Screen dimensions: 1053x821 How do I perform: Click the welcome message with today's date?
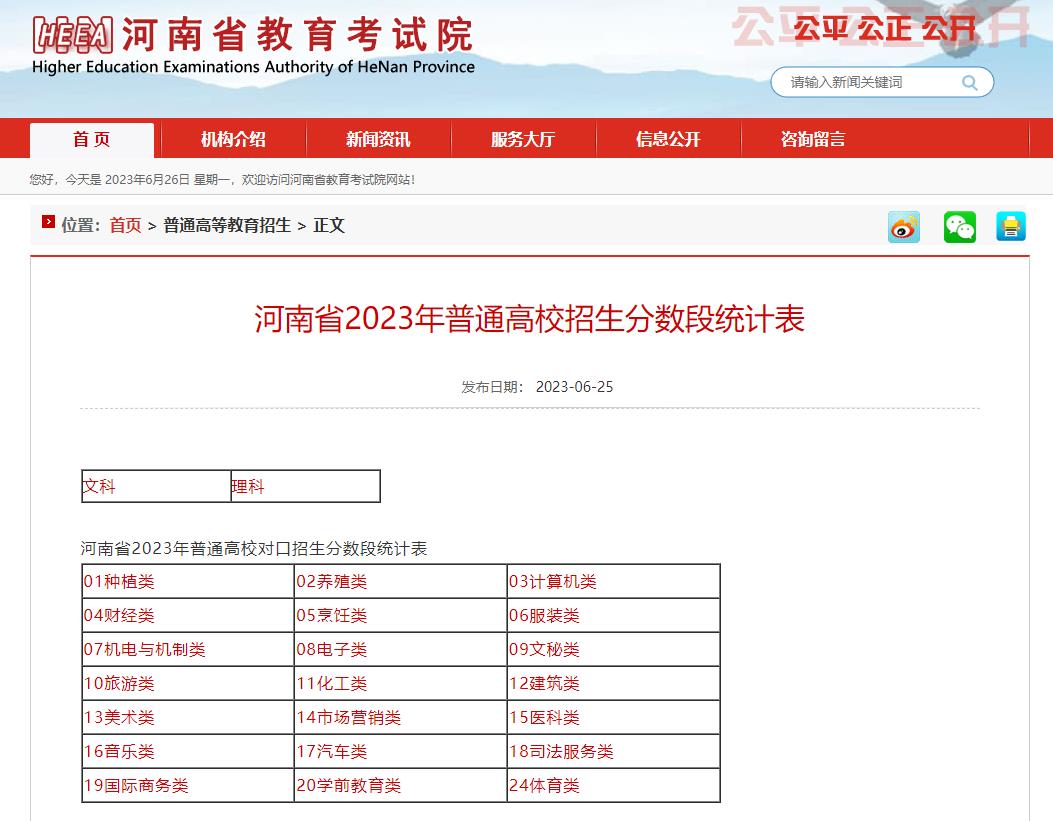222,179
